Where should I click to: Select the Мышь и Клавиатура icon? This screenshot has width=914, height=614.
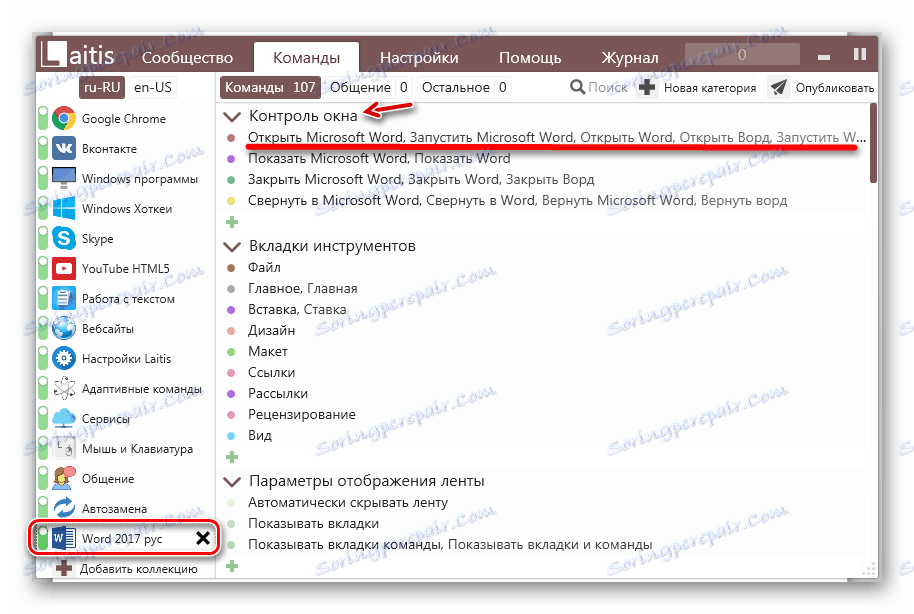coord(64,448)
